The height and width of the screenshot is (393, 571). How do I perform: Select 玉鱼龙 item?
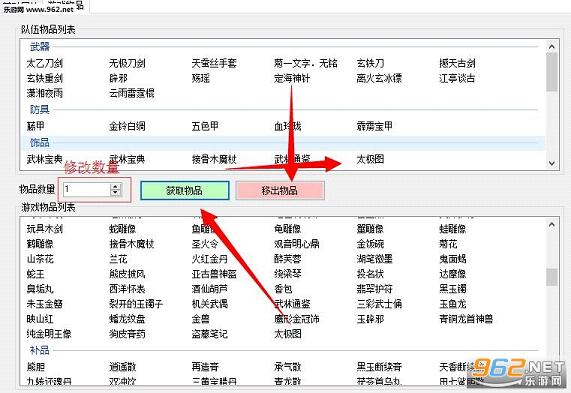click(453, 304)
